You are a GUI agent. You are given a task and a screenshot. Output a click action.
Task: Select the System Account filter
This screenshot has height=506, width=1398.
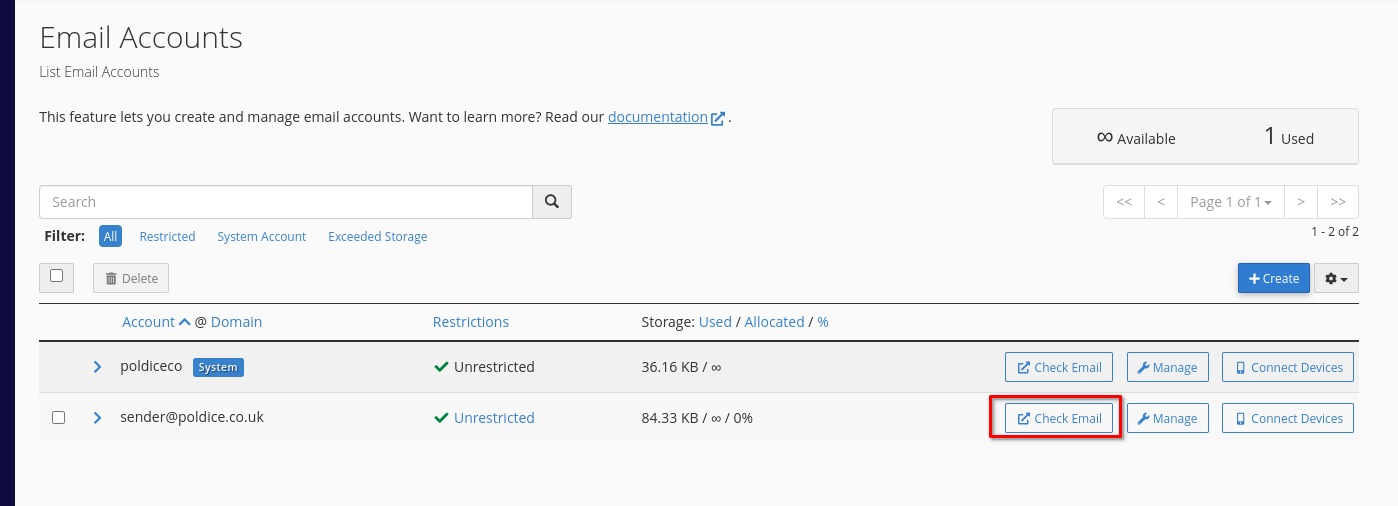point(261,237)
